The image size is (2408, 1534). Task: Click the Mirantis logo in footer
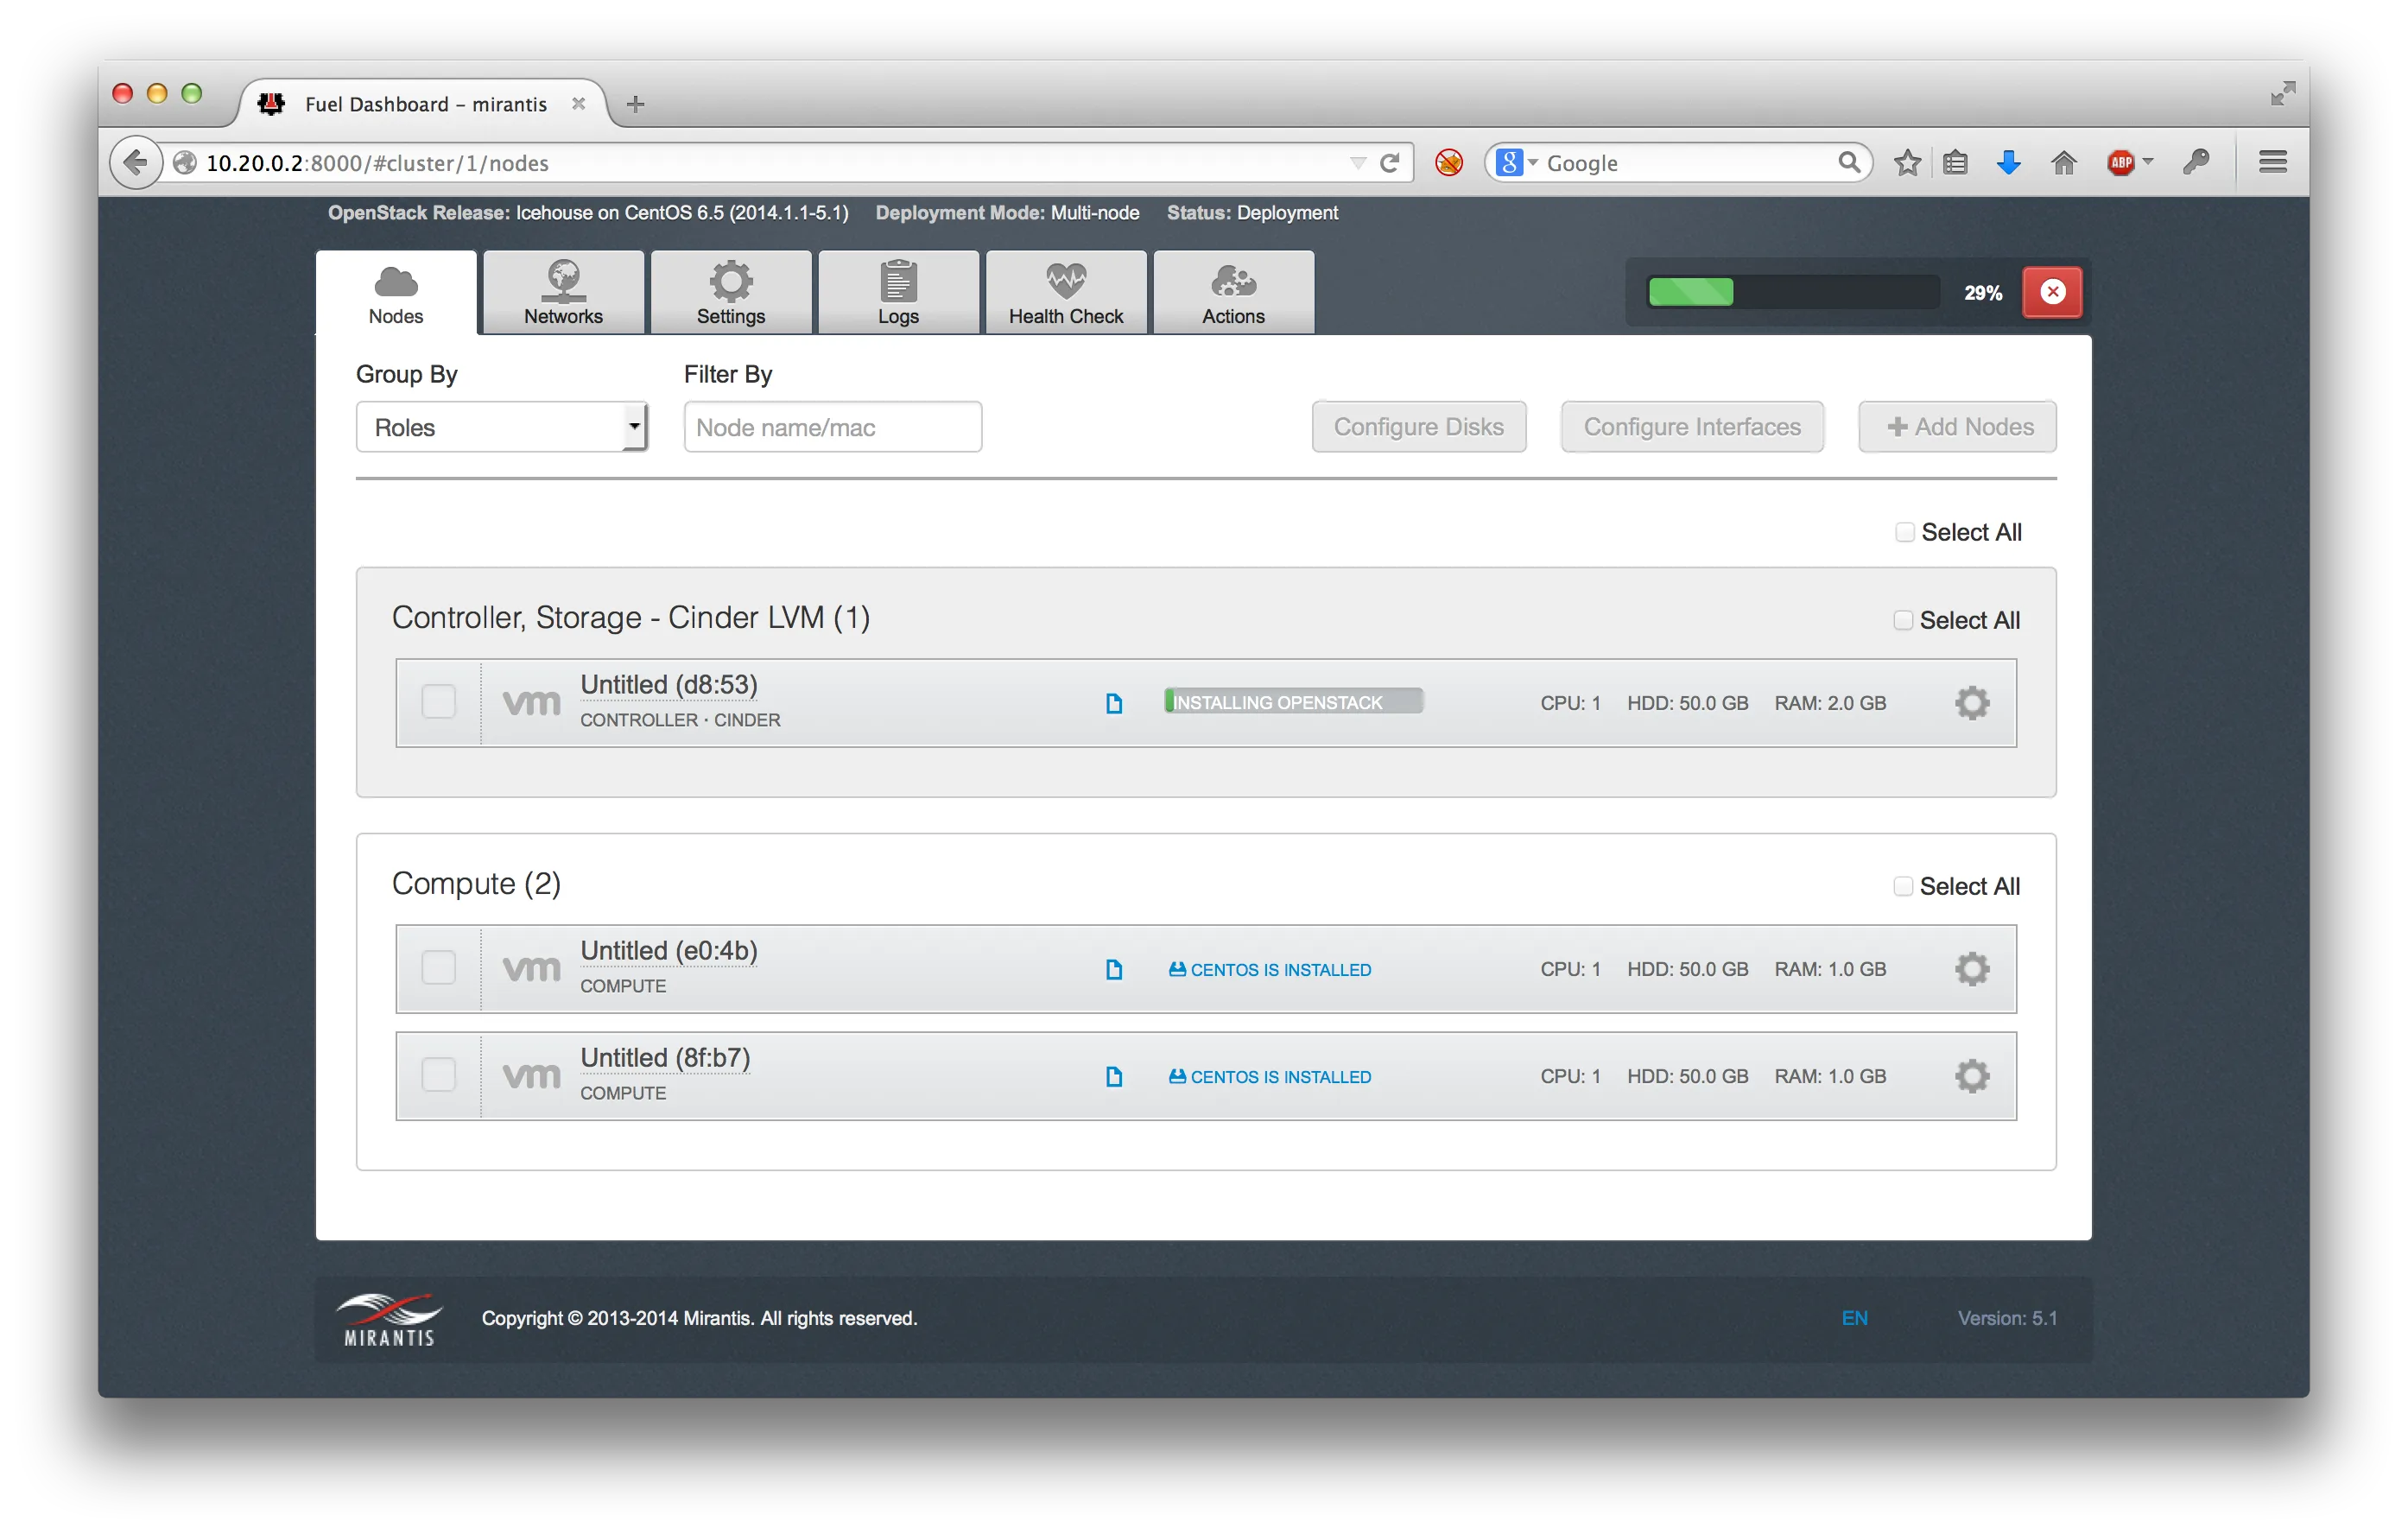[x=389, y=1319]
